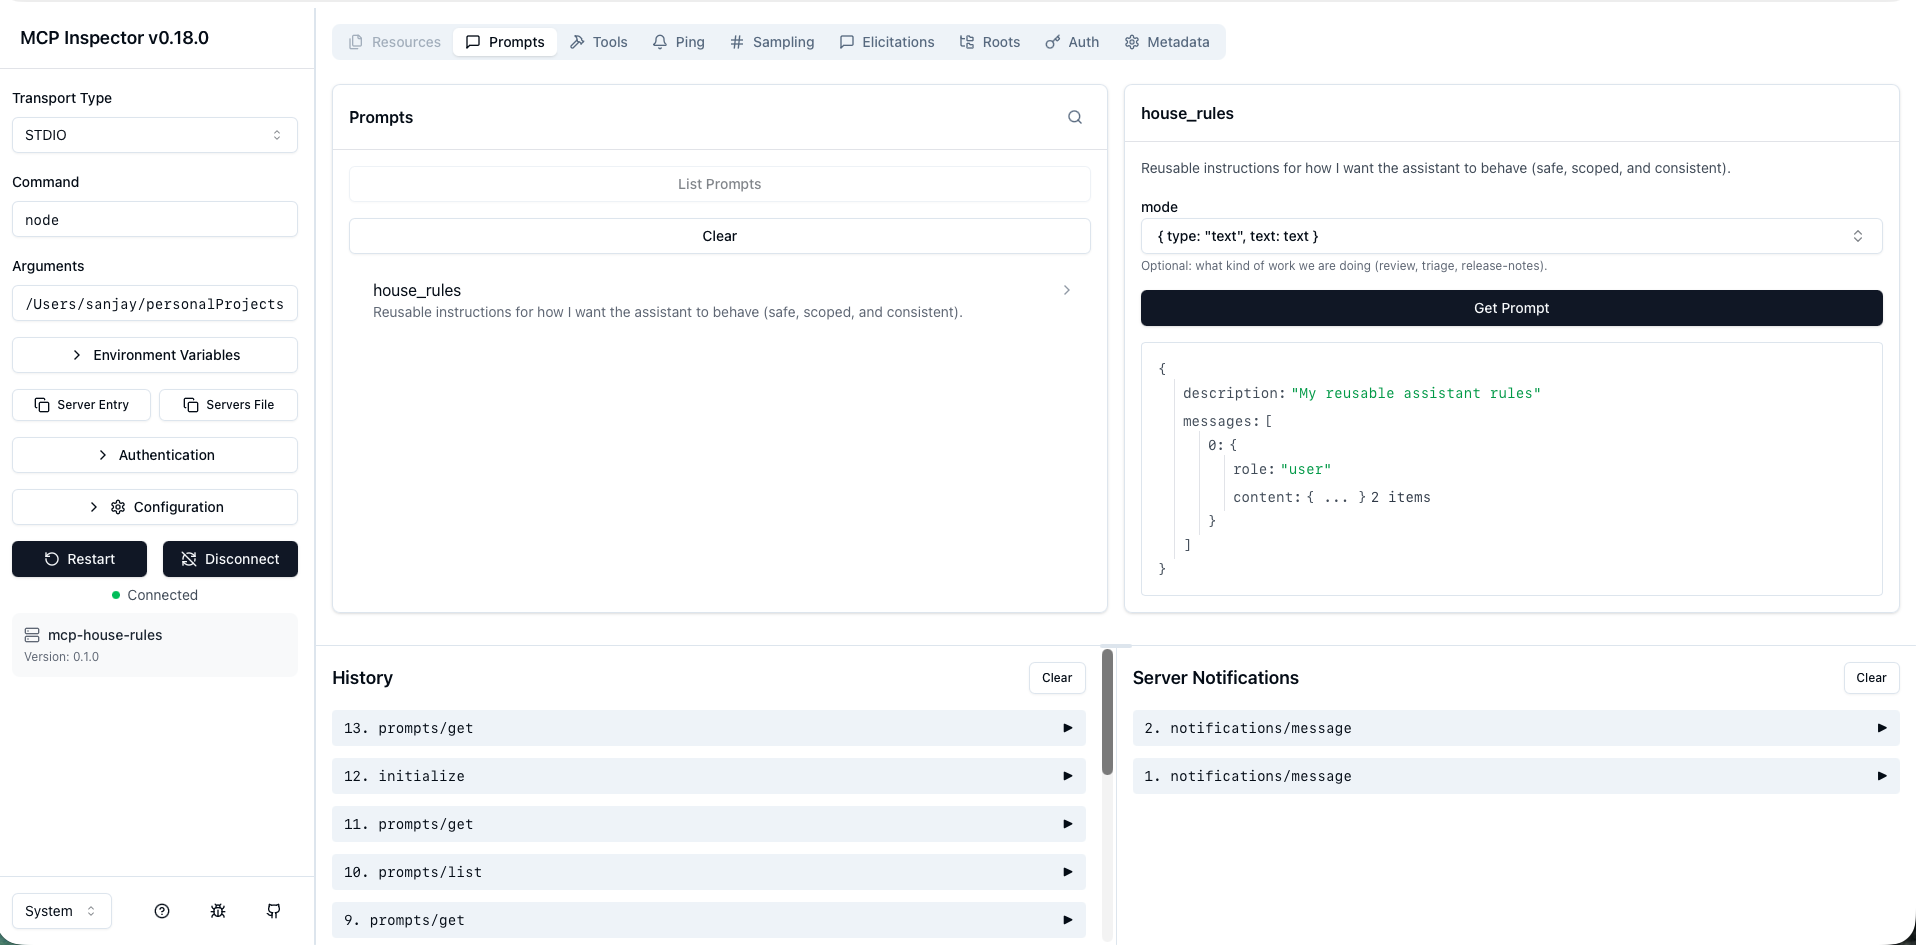
Task: Expand the Configuration section
Action: (x=154, y=507)
